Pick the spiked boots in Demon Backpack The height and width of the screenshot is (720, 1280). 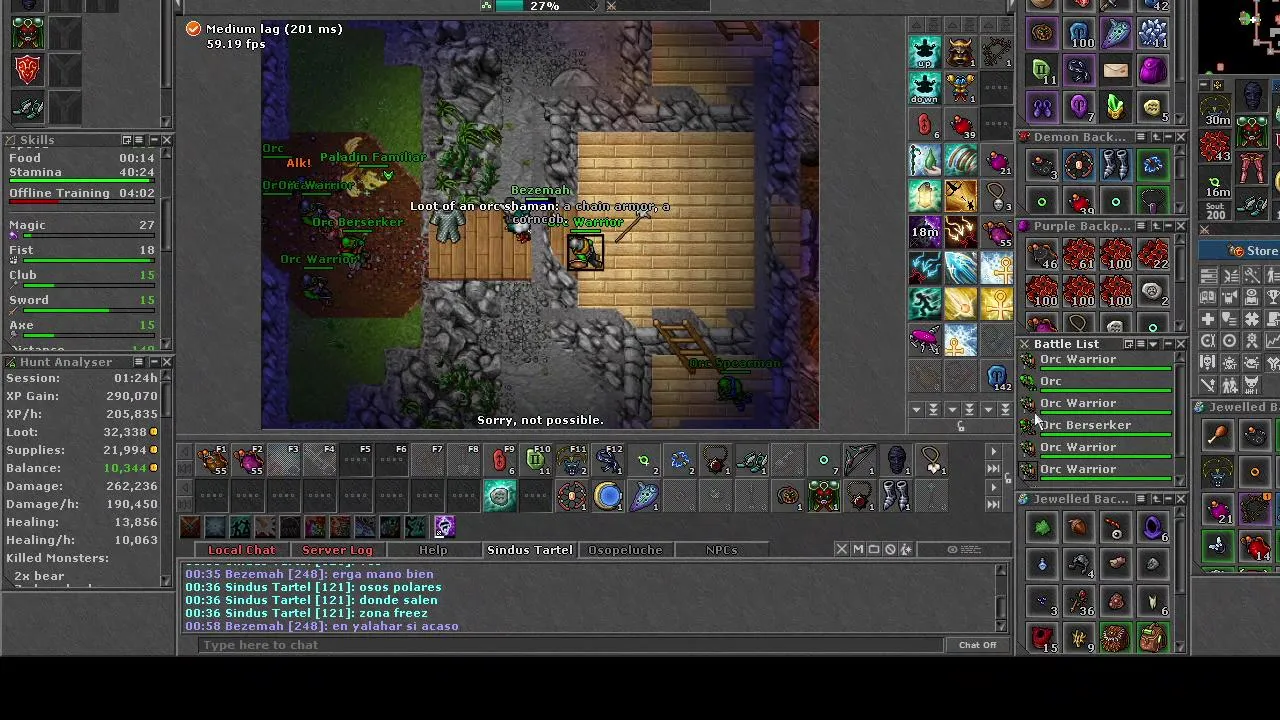1116,166
